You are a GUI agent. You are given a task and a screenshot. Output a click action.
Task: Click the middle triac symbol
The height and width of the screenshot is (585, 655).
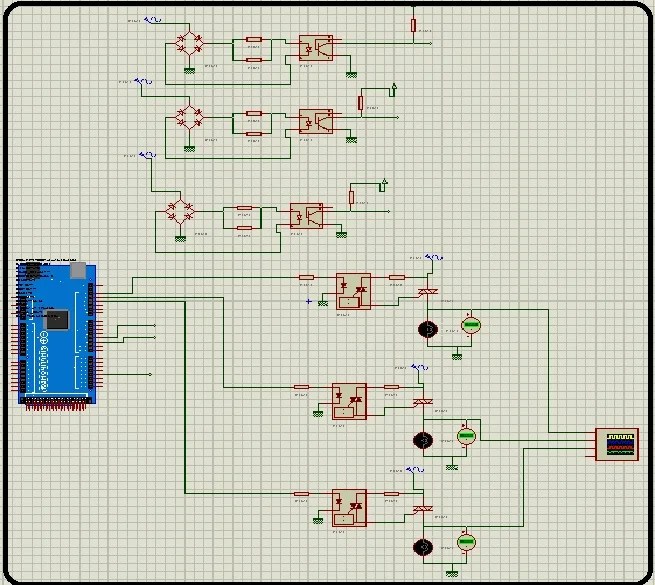[x=423, y=402]
